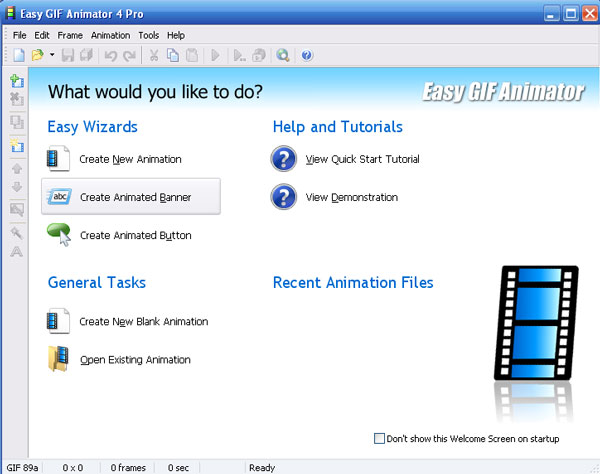Click the Edit image sidebar icon
Image resolution: width=600 pixels, height=474 pixels.
tap(17, 210)
